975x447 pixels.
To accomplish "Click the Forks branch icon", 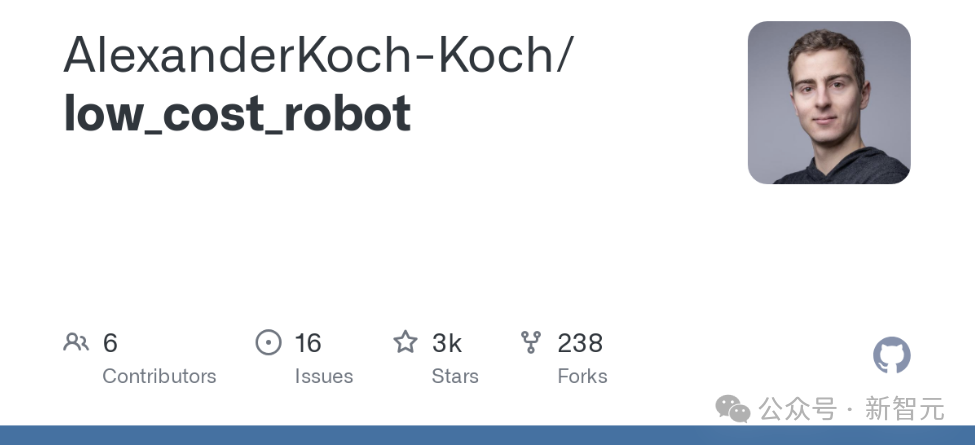I will point(531,343).
